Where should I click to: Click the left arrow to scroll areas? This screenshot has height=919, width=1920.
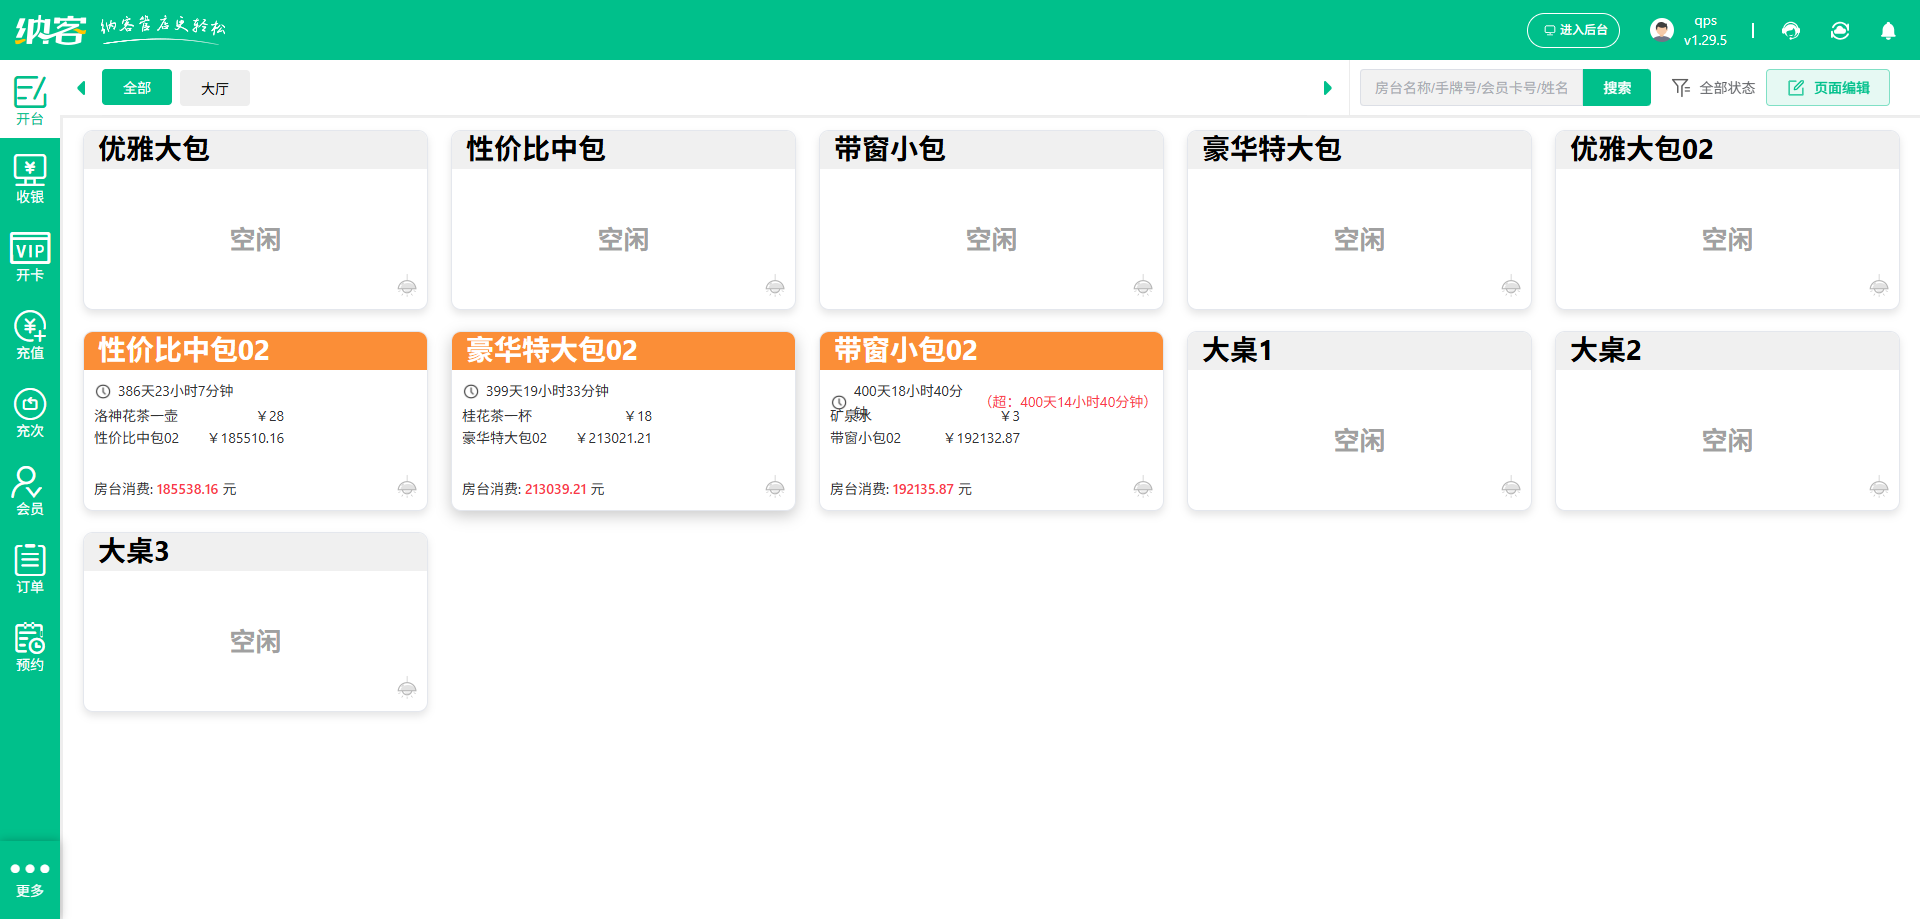coord(81,88)
